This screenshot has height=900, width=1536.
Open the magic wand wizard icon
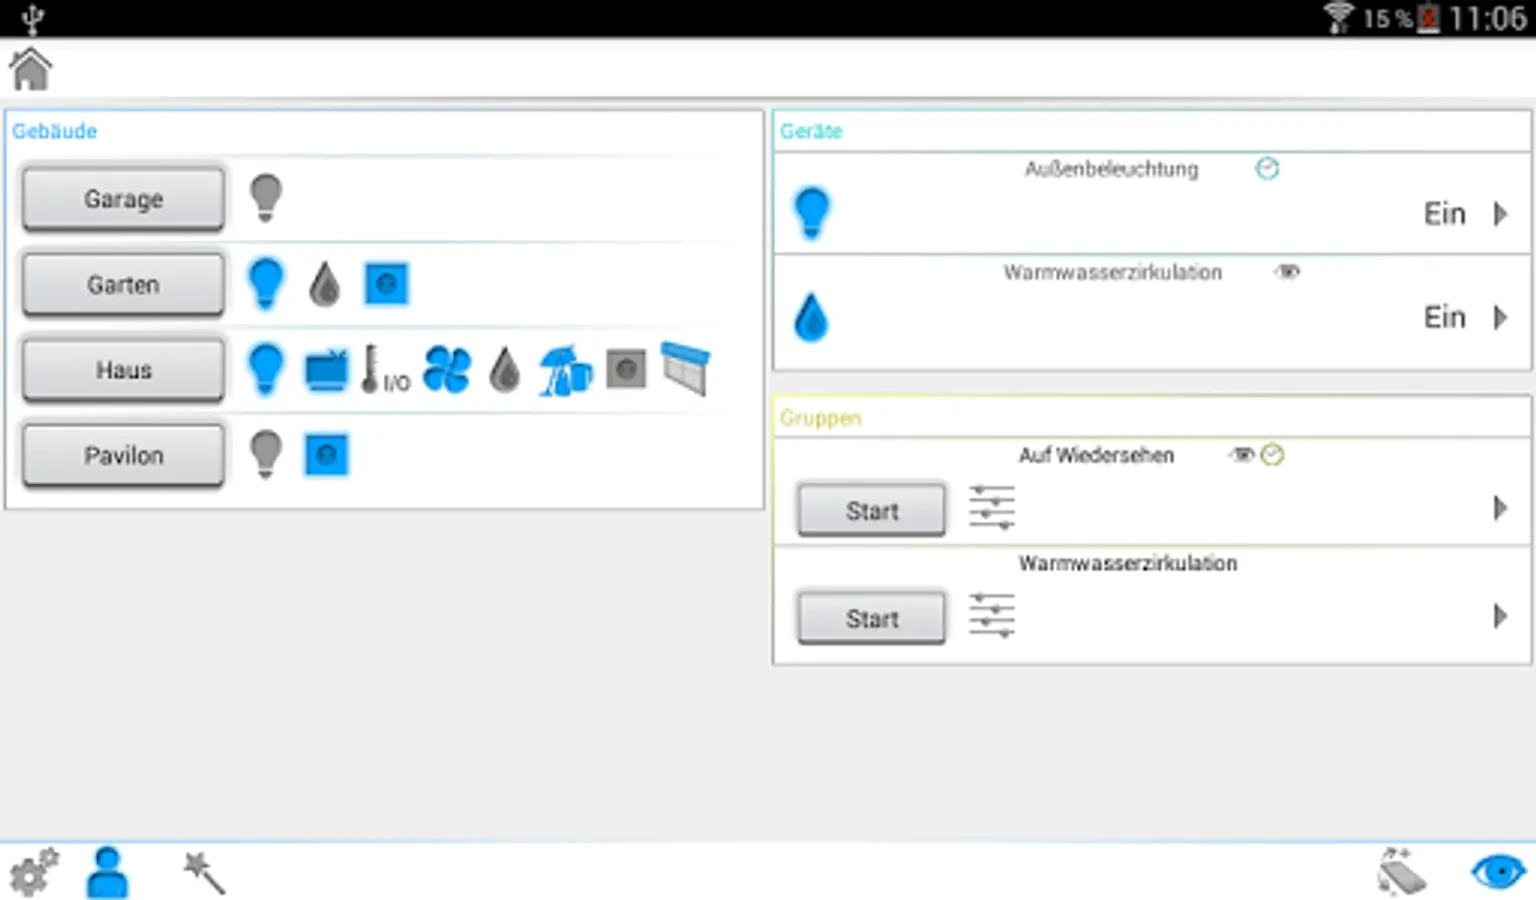(205, 873)
